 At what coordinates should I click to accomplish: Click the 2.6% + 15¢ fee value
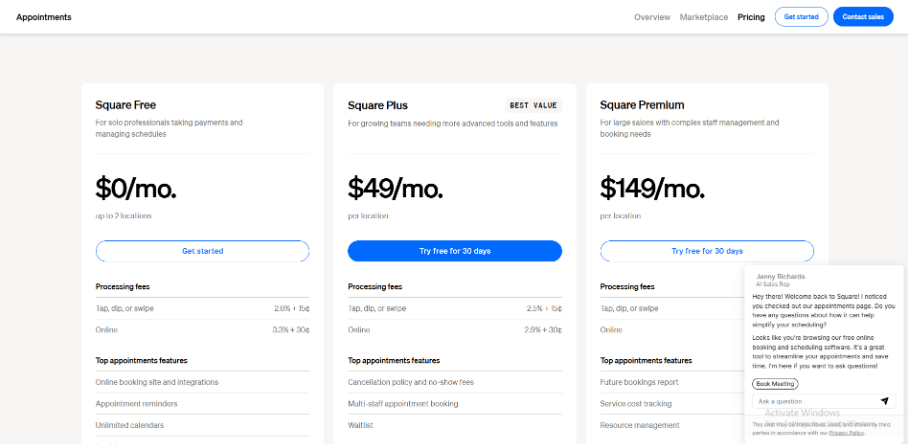[x=292, y=309]
